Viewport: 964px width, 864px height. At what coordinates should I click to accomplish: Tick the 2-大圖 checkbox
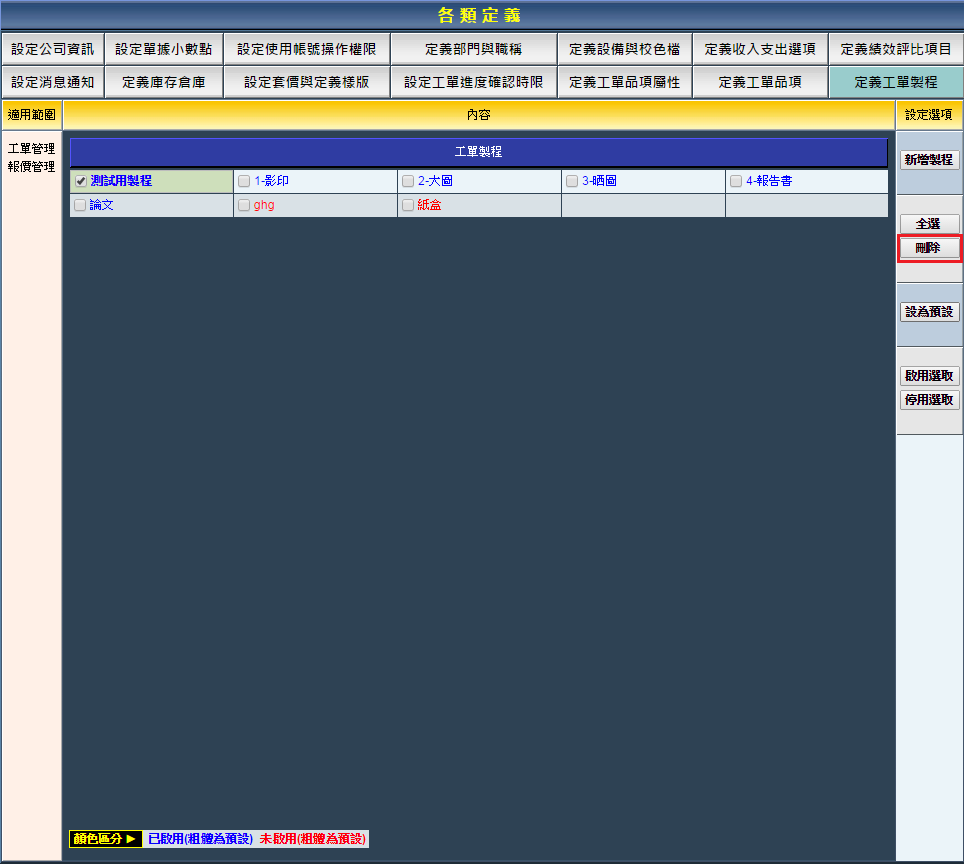pos(408,182)
